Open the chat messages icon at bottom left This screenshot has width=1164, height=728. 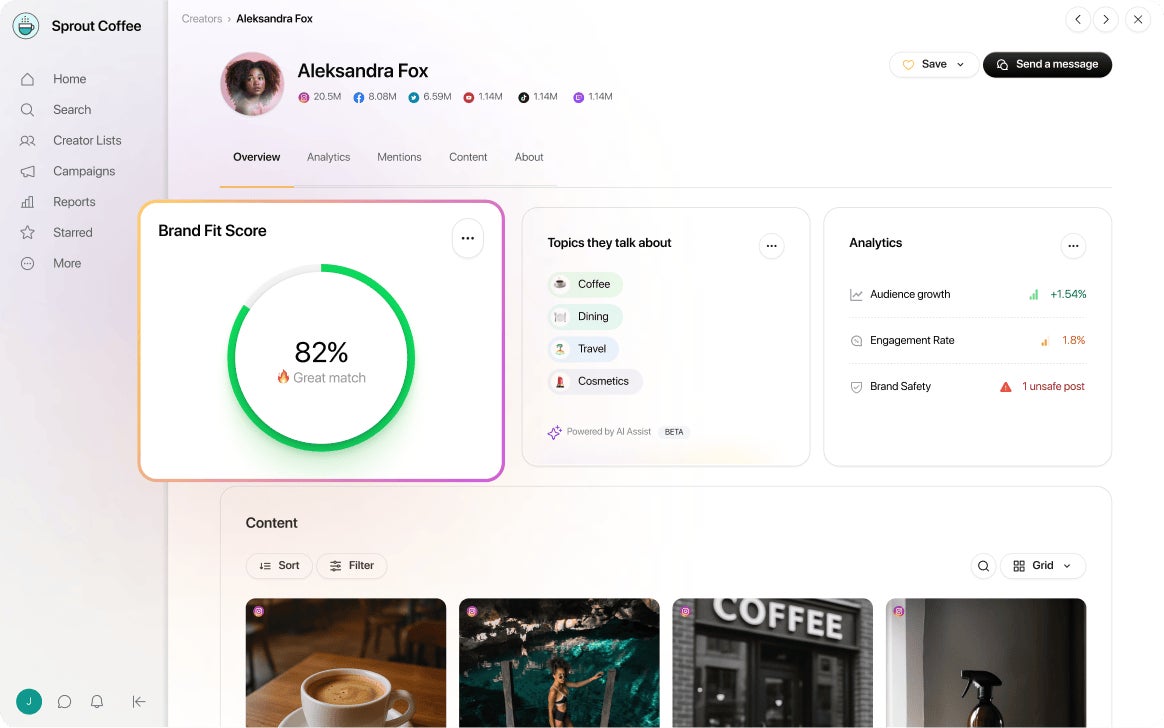(x=64, y=701)
